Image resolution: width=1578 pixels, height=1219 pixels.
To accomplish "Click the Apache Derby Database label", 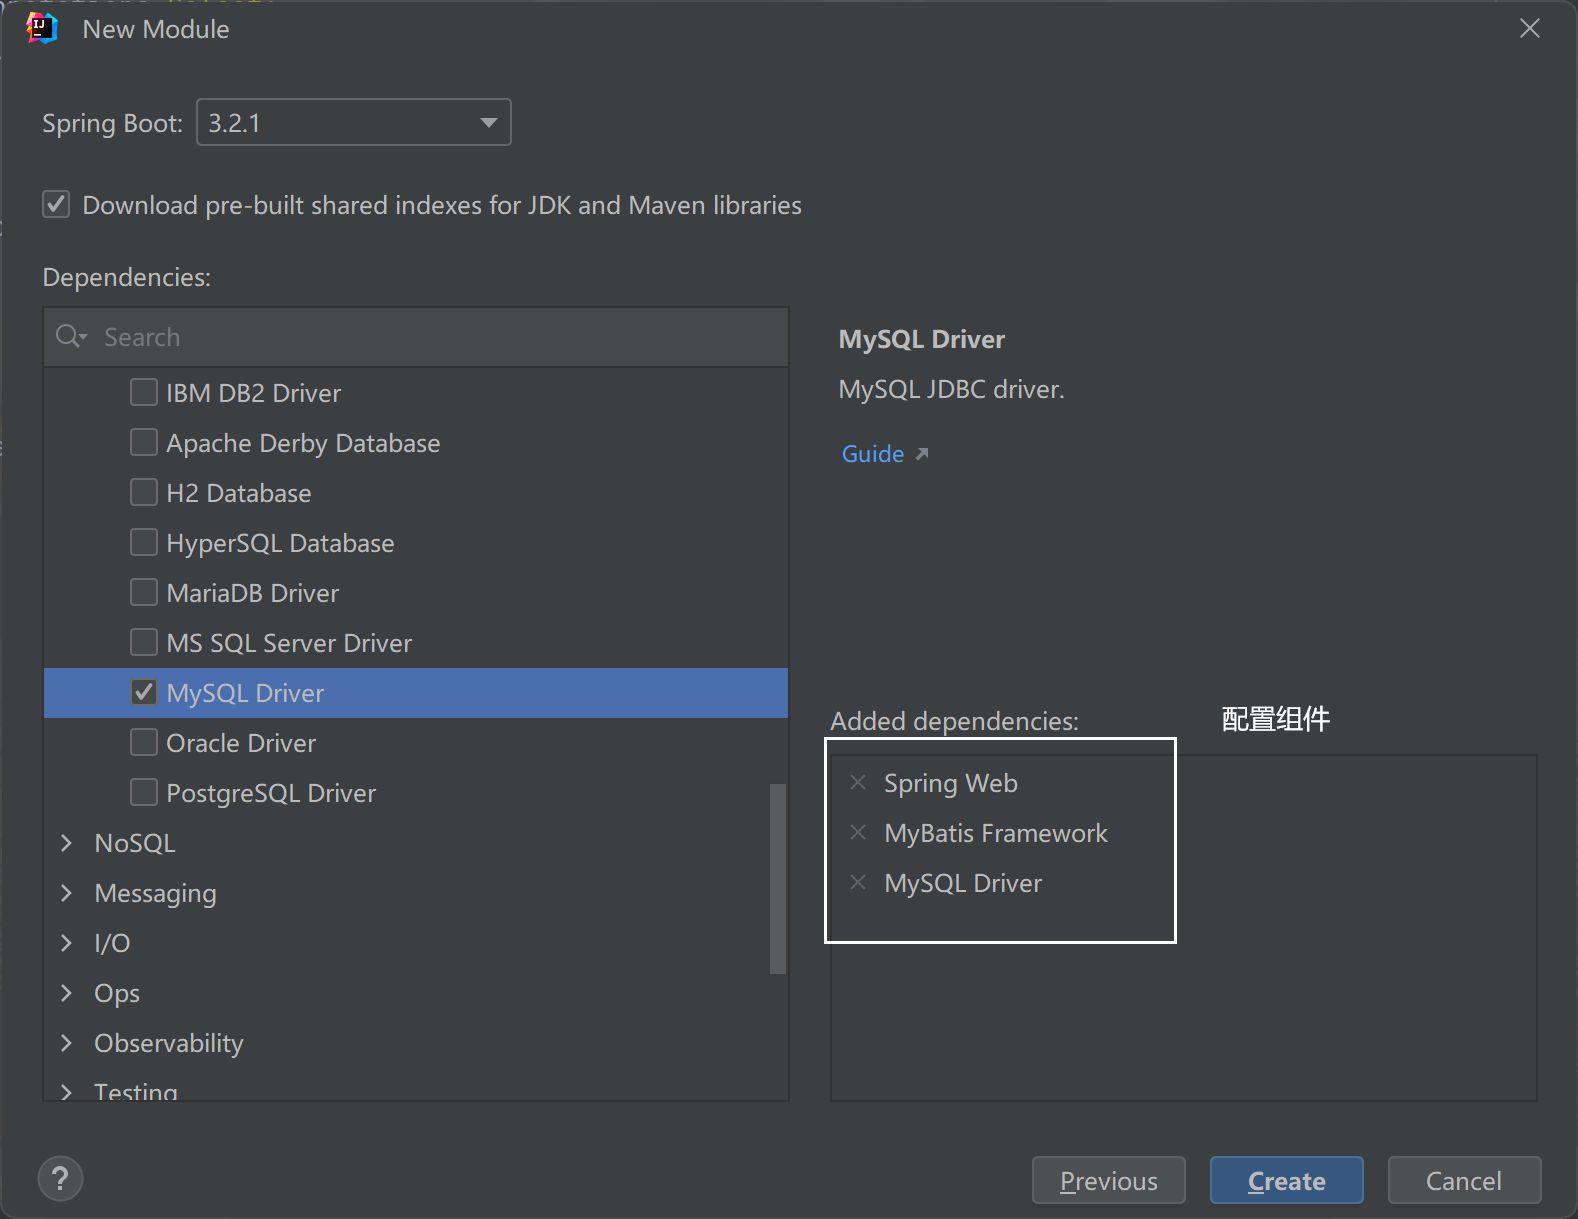I will [303, 443].
